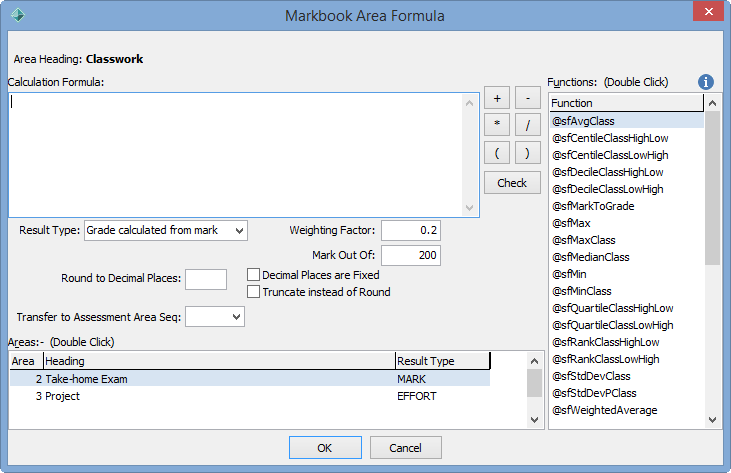Click the formula box scroll up arrow

(469, 103)
